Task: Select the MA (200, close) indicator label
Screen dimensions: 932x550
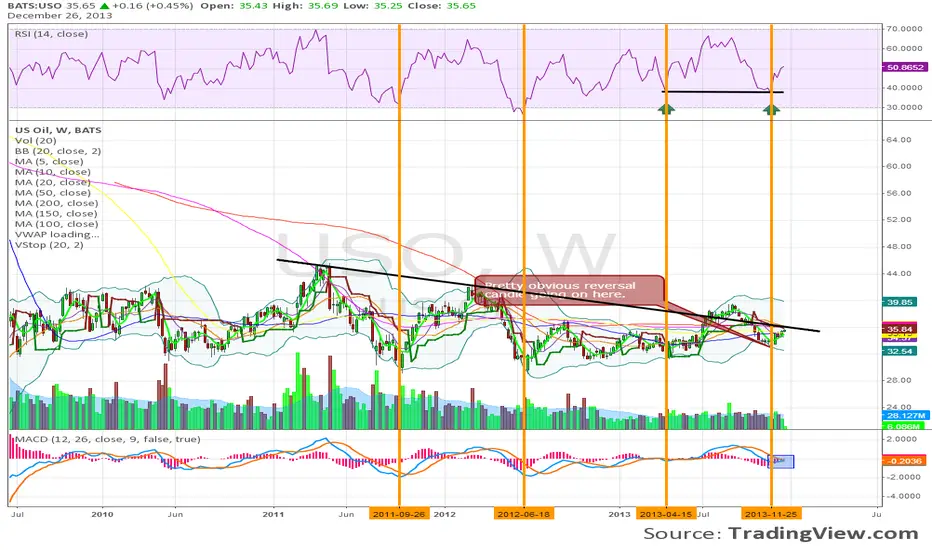Action: point(56,203)
